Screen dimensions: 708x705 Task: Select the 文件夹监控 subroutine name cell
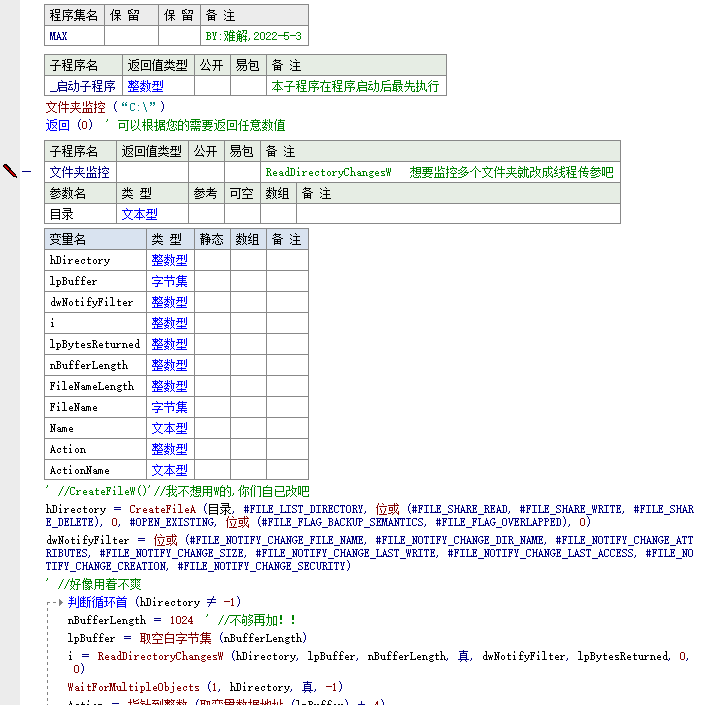[x=80, y=172]
